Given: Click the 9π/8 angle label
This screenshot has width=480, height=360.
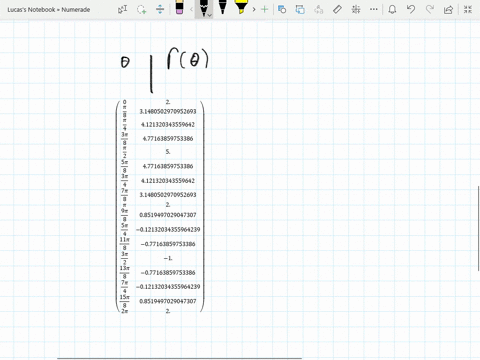Looking at the screenshot, I should coord(124,215).
